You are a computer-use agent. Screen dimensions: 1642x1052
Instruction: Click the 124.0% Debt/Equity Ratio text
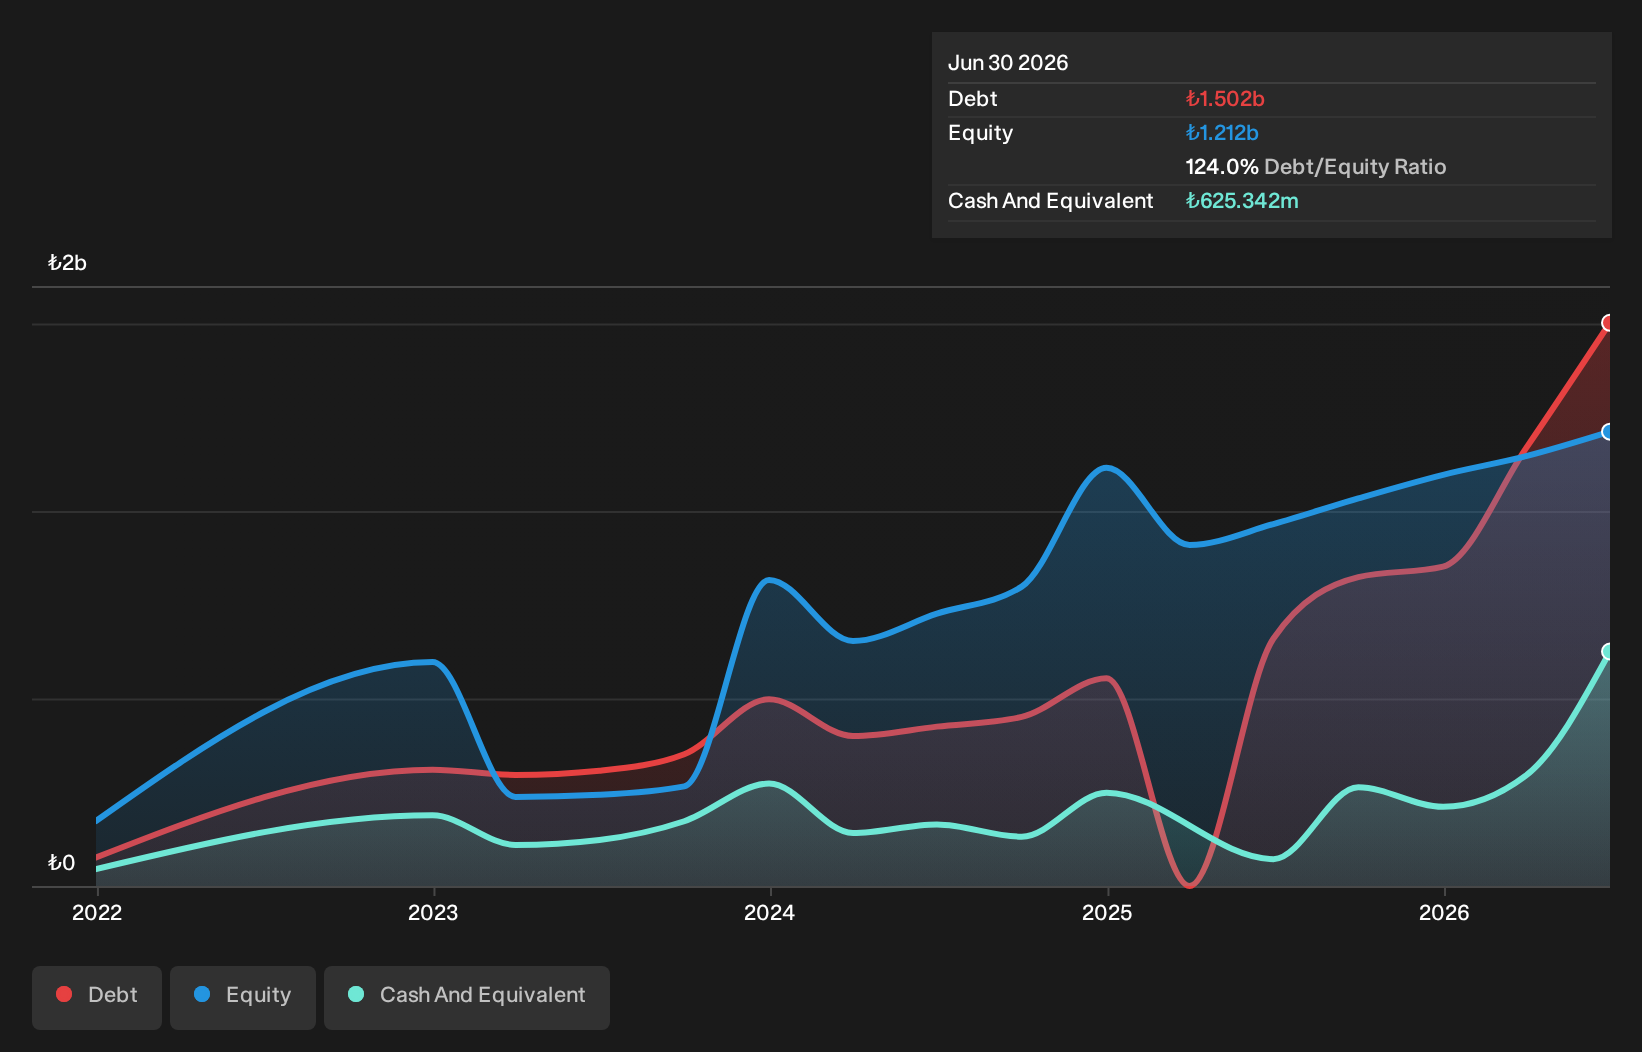[x=1316, y=167]
